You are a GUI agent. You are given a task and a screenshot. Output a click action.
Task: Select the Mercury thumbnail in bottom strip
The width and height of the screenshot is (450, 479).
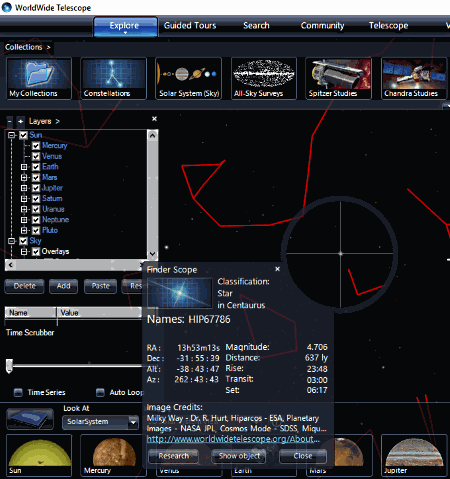113,455
